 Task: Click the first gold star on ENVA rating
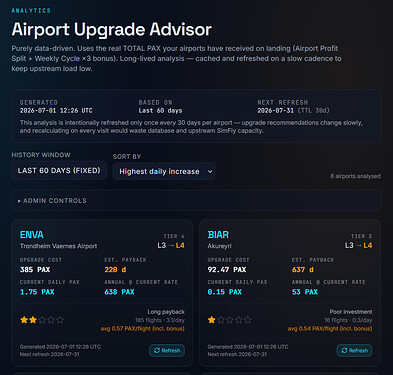[x=24, y=320]
